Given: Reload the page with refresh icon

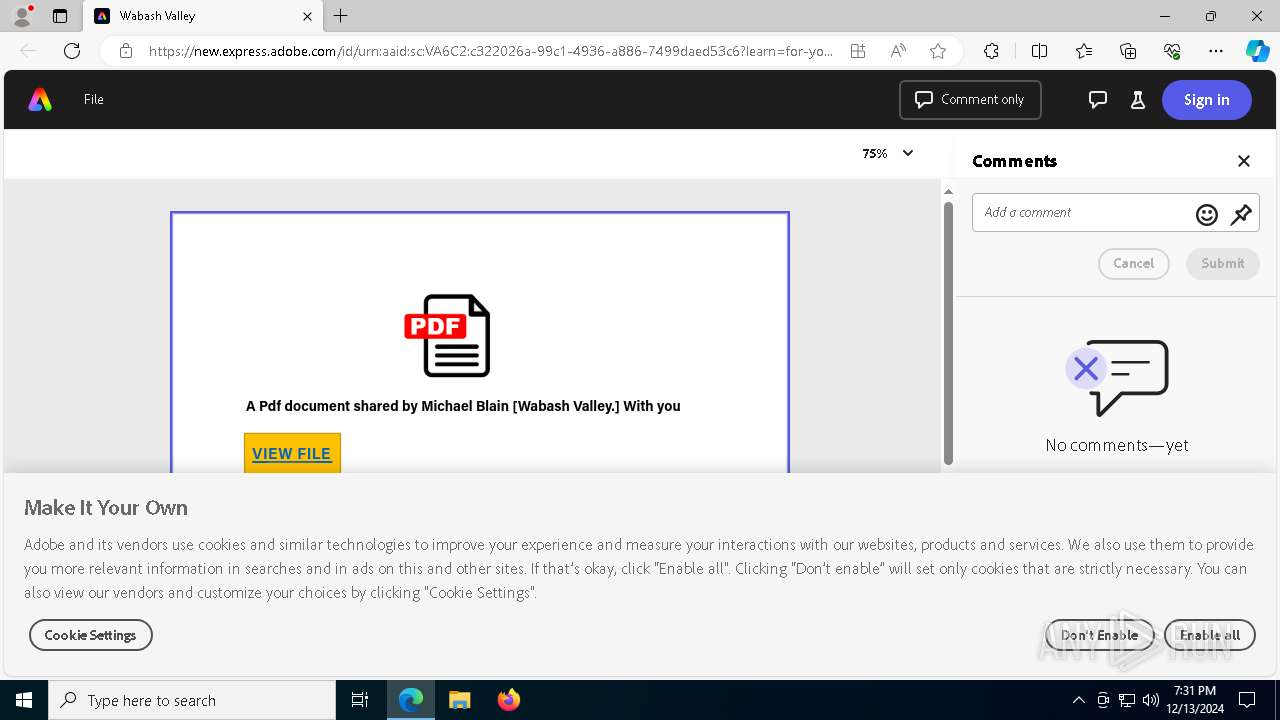Looking at the screenshot, I should tap(72, 51).
